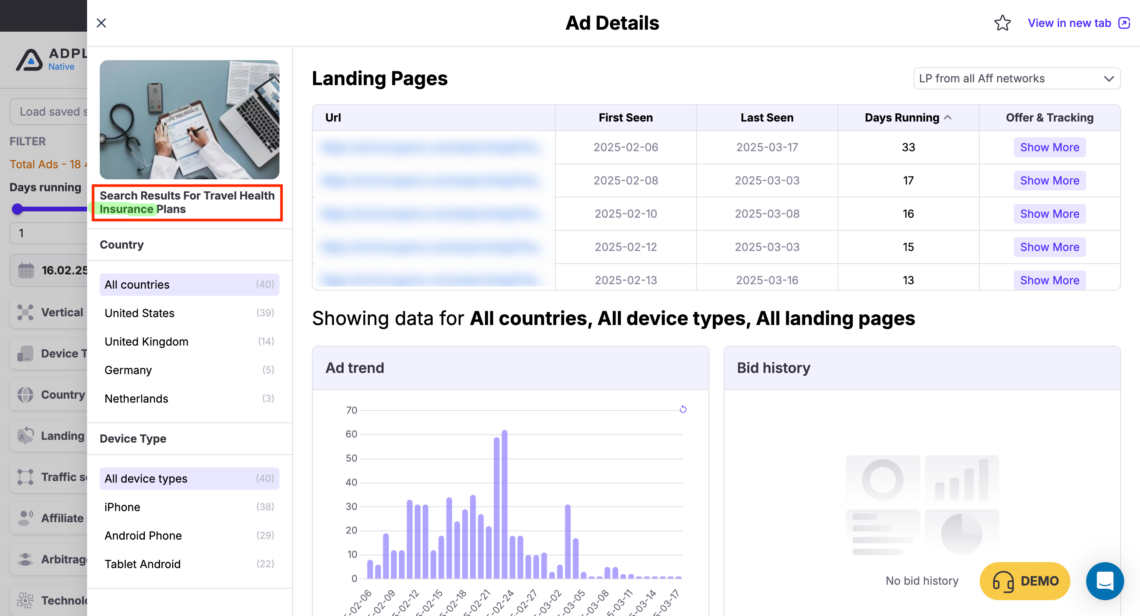This screenshot has height=616, width=1140.
Task: Open View in new tab link
Action: tap(1070, 22)
